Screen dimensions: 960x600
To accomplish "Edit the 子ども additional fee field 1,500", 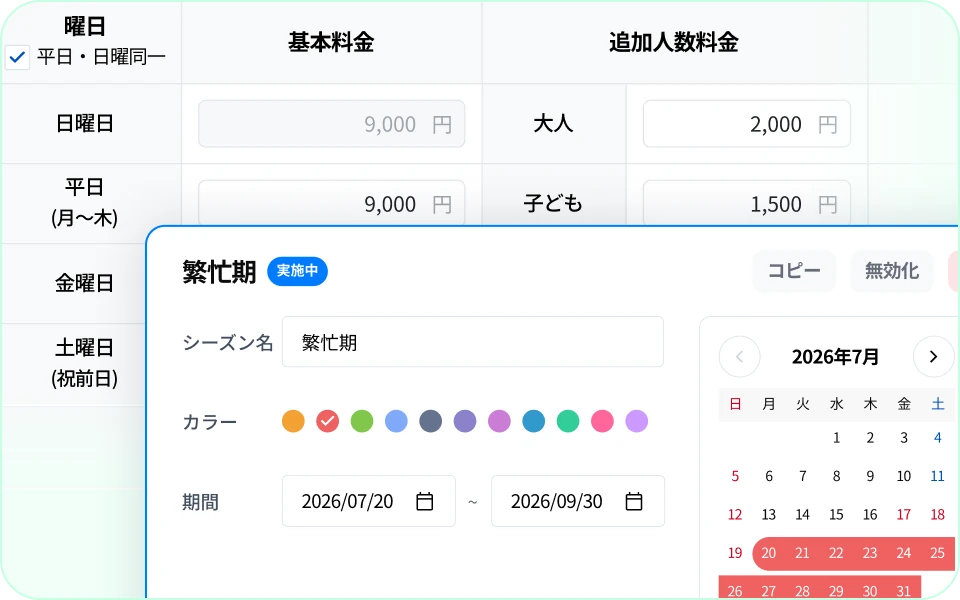I will coord(746,203).
